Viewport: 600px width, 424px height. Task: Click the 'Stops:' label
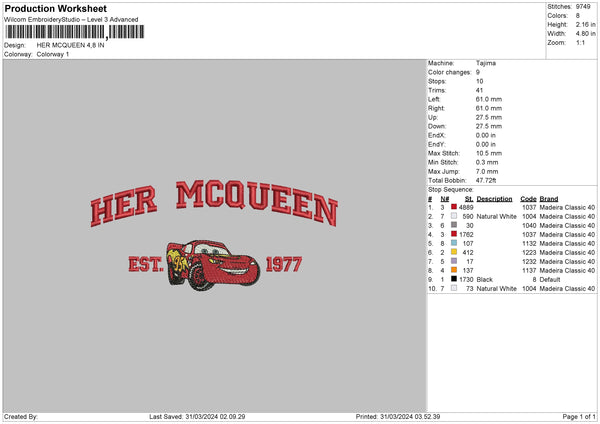point(437,81)
